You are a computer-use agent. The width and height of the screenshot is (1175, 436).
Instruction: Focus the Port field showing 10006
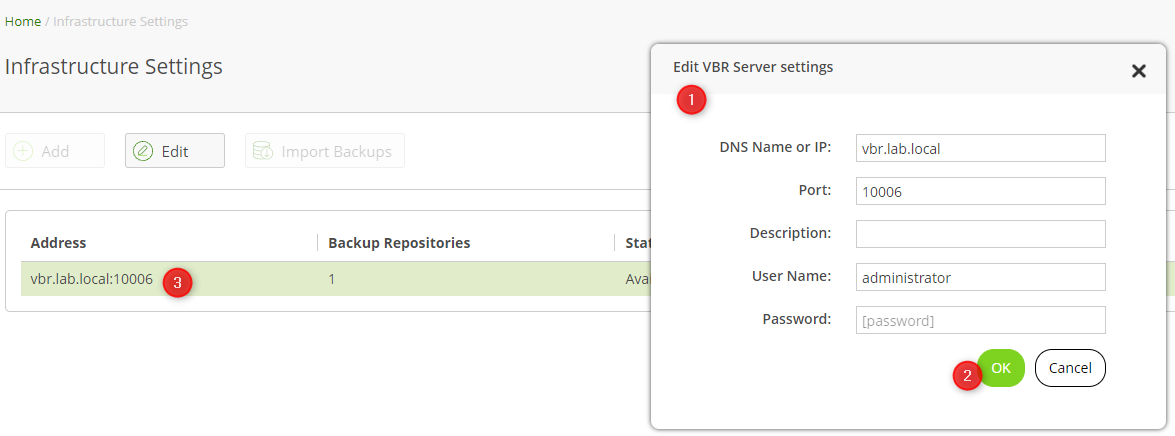click(x=980, y=191)
